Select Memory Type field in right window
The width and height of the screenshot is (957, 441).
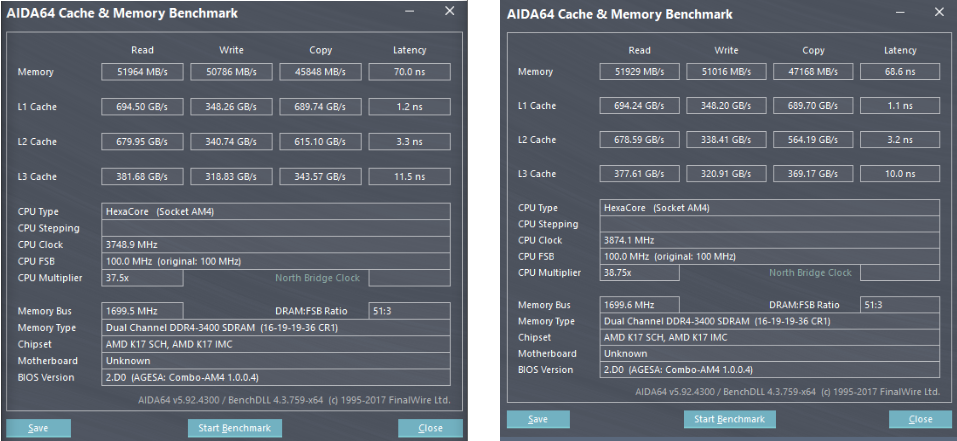[770, 321]
